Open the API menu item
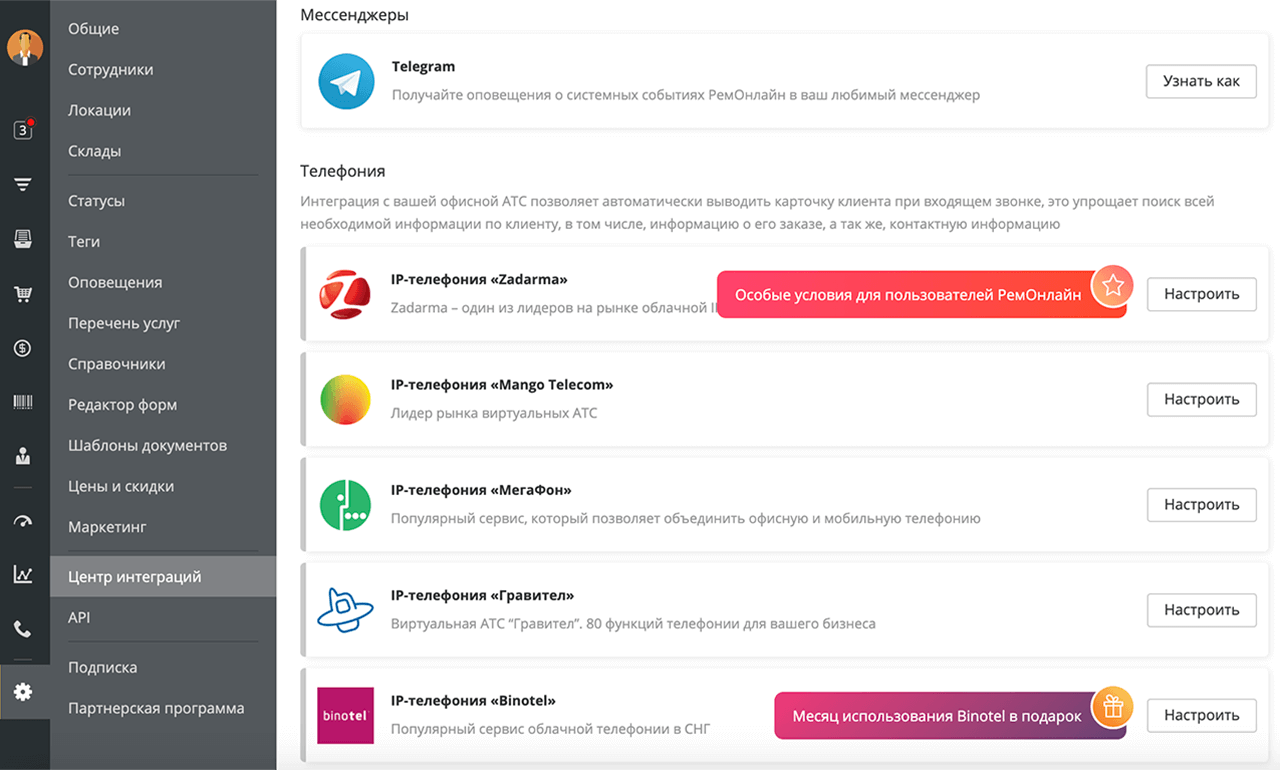Image resolution: width=1280 pixels, height=770 pixels. (x=79, y=618)
